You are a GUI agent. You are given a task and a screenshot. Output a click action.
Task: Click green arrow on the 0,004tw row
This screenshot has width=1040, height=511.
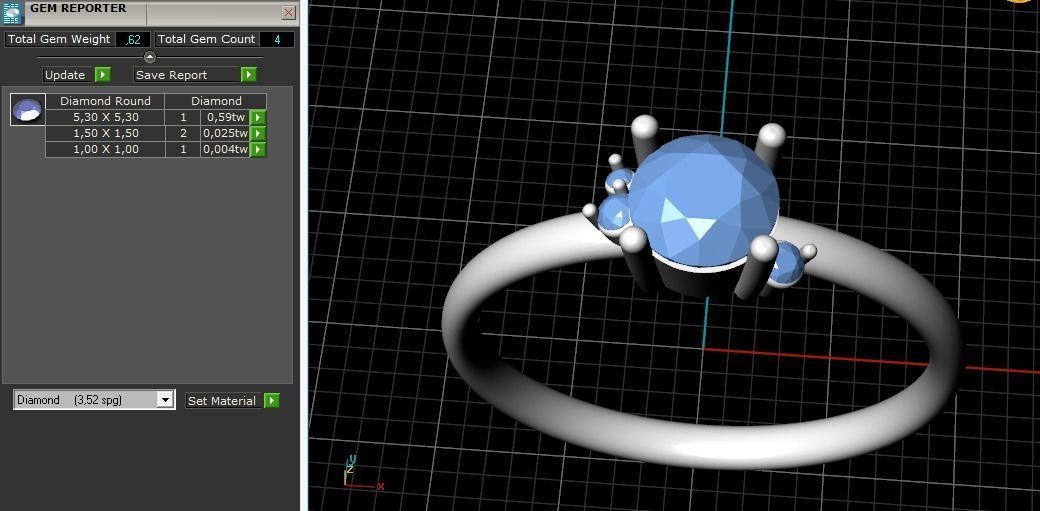[258, 149]
